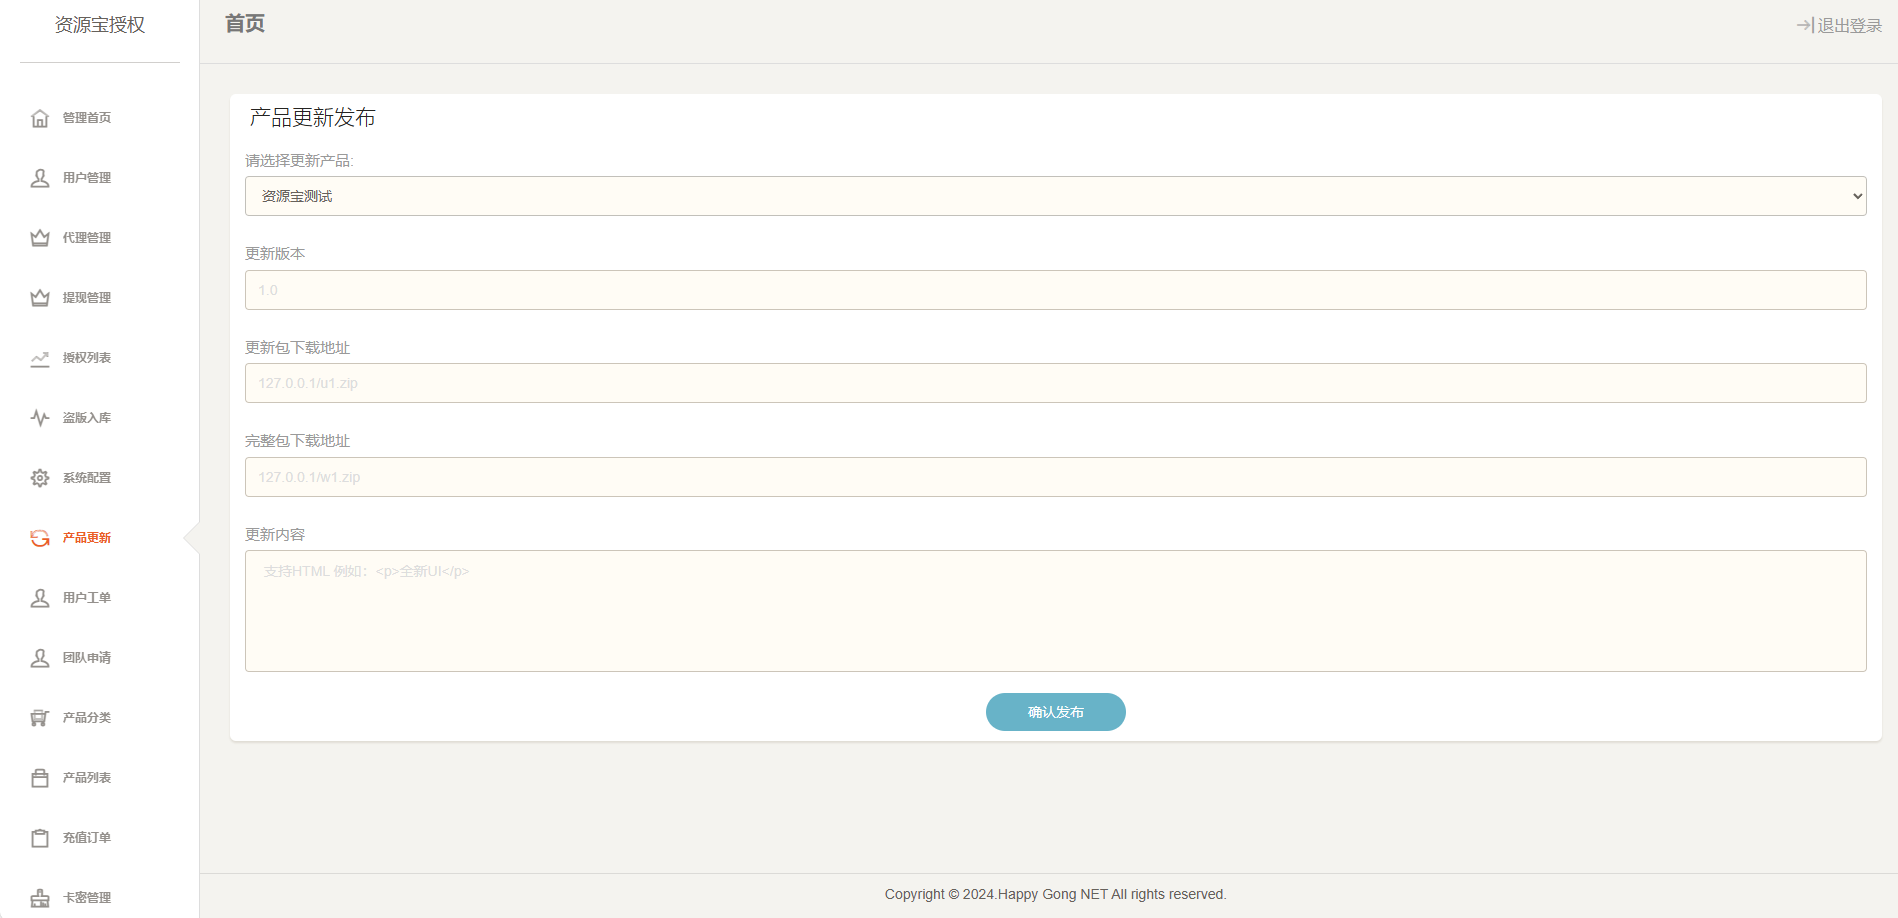
Task: Go to 用户工单 in sidebar
Action: [x=87, y=598]
